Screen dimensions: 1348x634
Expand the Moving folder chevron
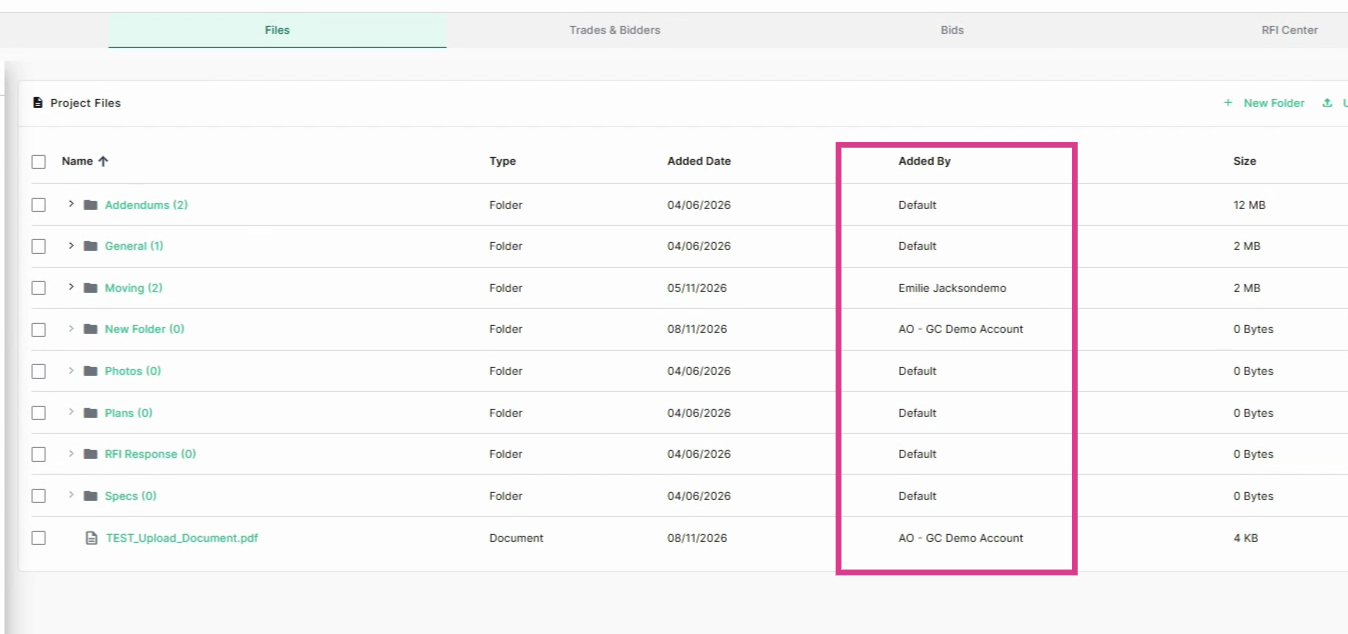71,287
